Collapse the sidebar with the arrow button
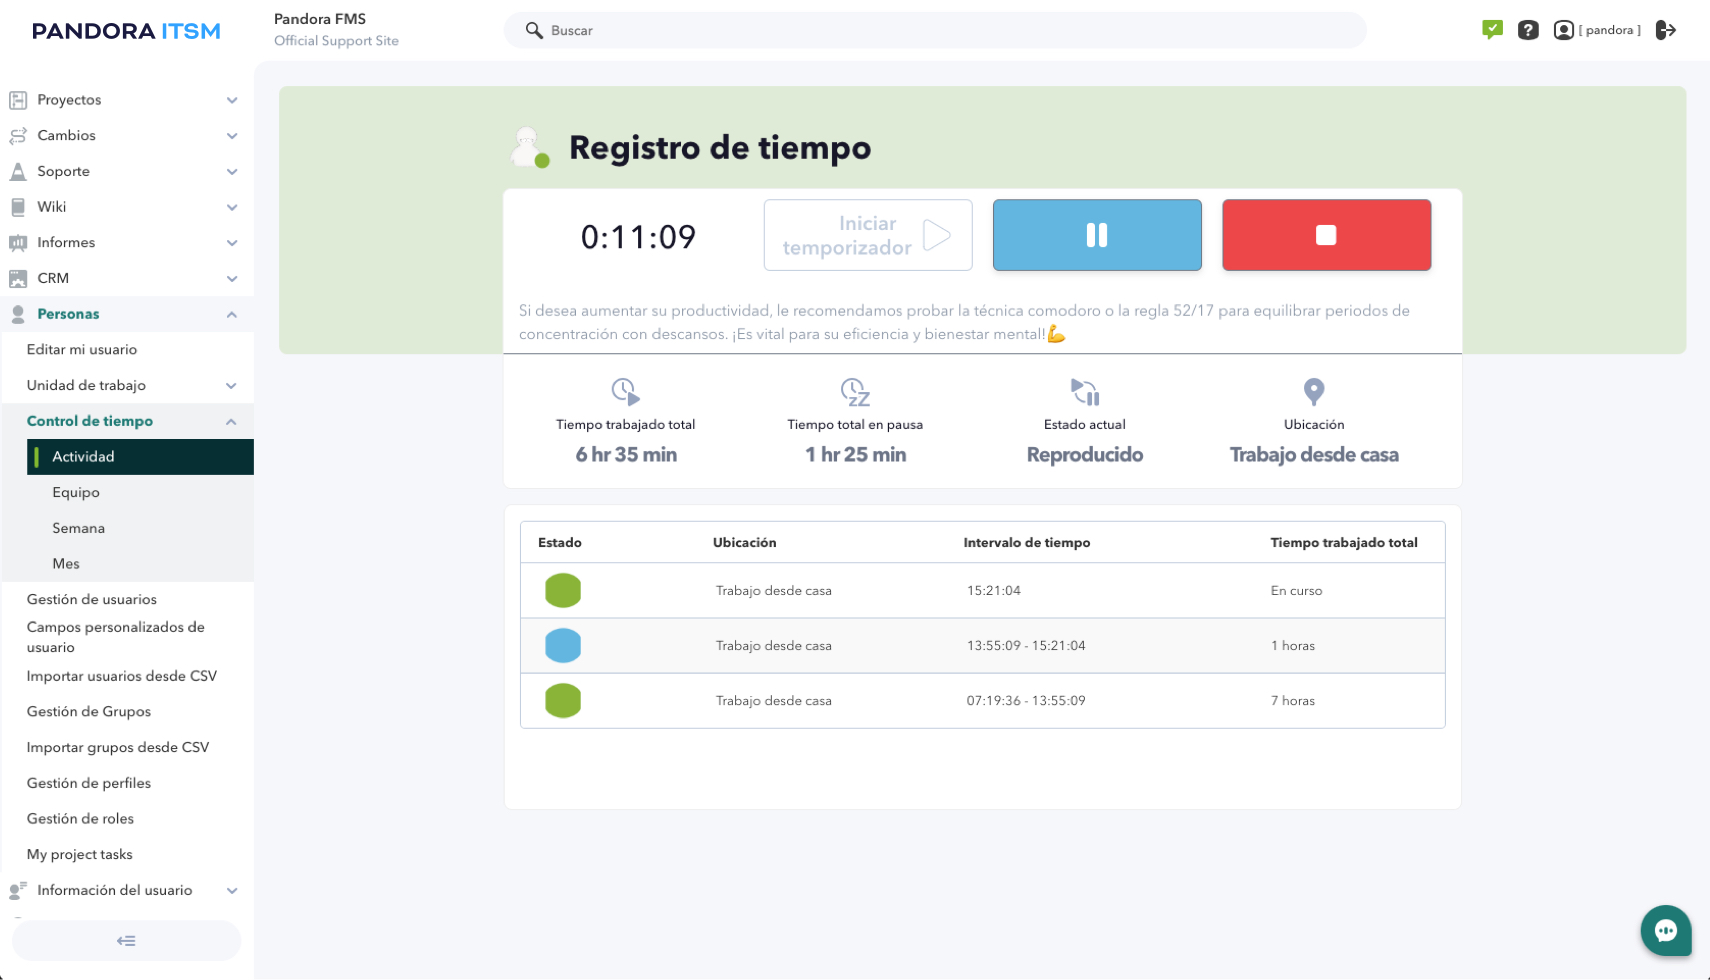This screenshot has width=1710, height=980. tap(126, 941)
